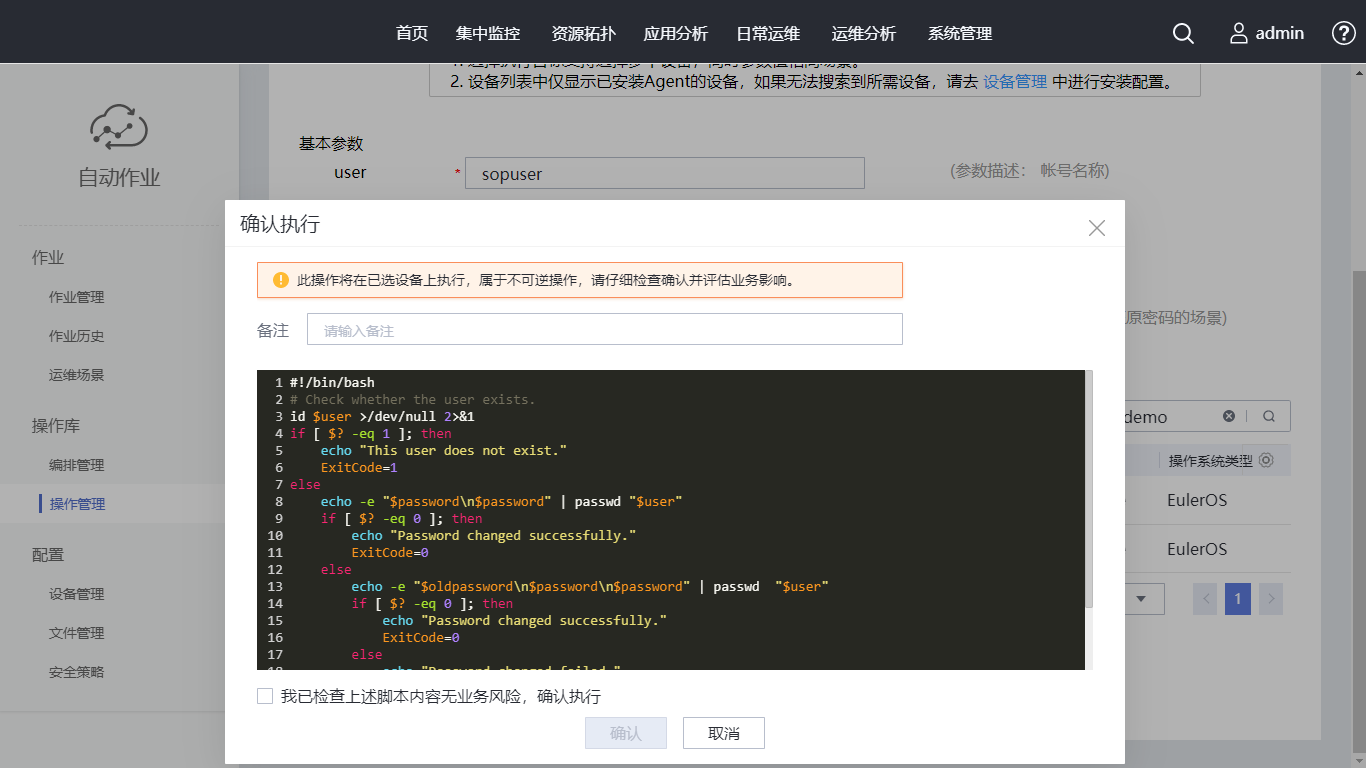Click the search icon in device filter box
1366x768 pixels.
click(1269, 416)
